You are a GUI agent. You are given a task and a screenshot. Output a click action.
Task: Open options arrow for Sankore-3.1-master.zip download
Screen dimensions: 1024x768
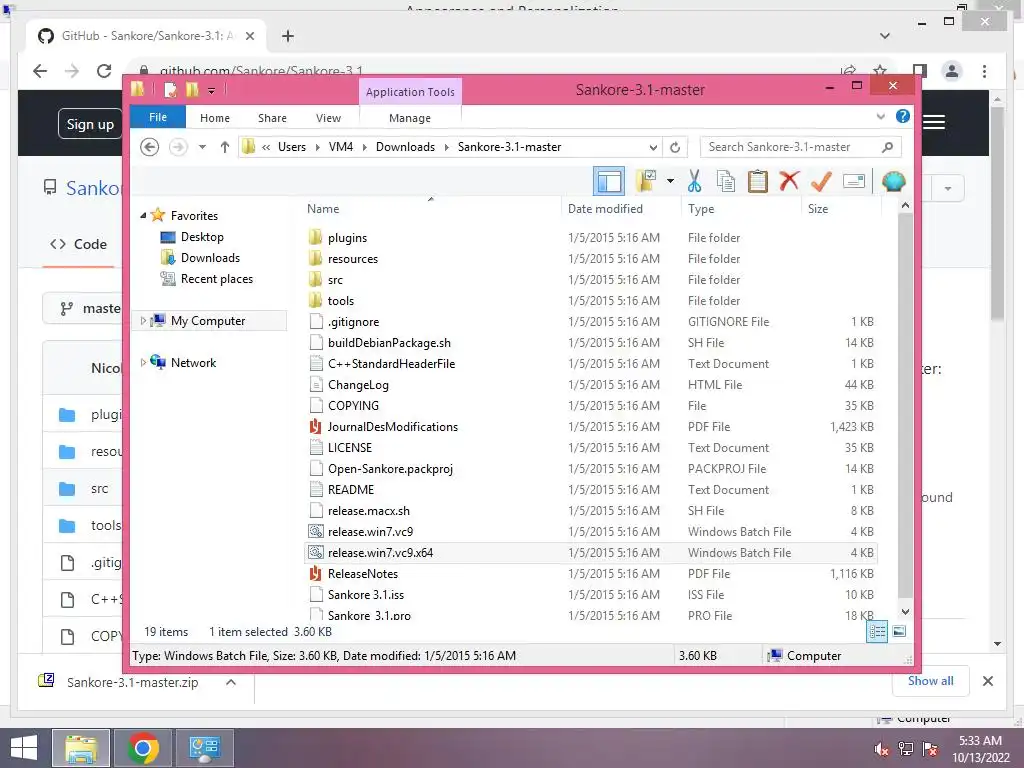(x=231, y=682)
